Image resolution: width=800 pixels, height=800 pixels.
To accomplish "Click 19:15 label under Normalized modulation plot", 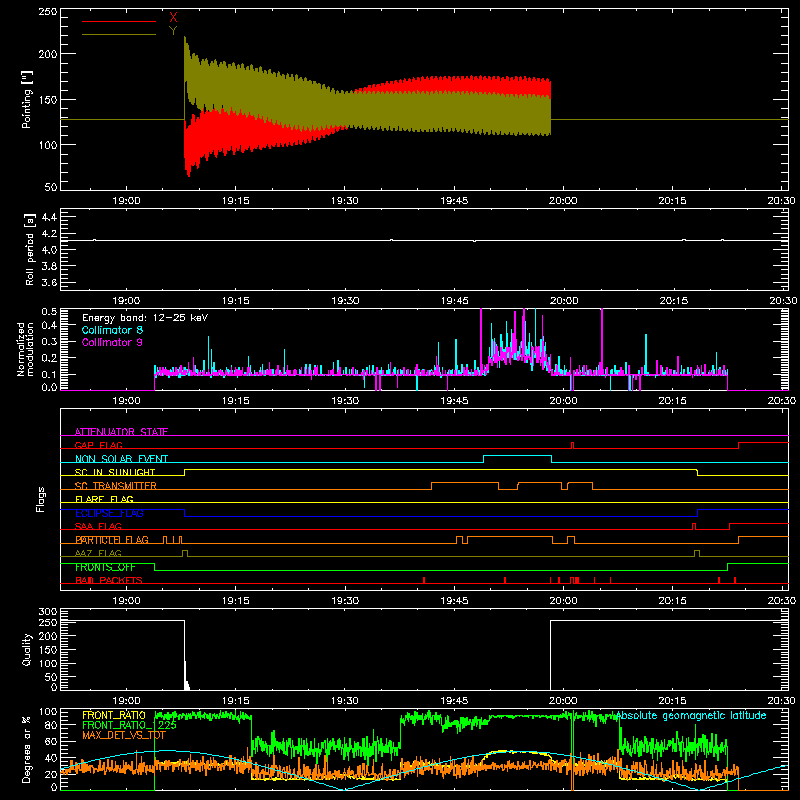I will pyautogui.click(x=236, y=401).
